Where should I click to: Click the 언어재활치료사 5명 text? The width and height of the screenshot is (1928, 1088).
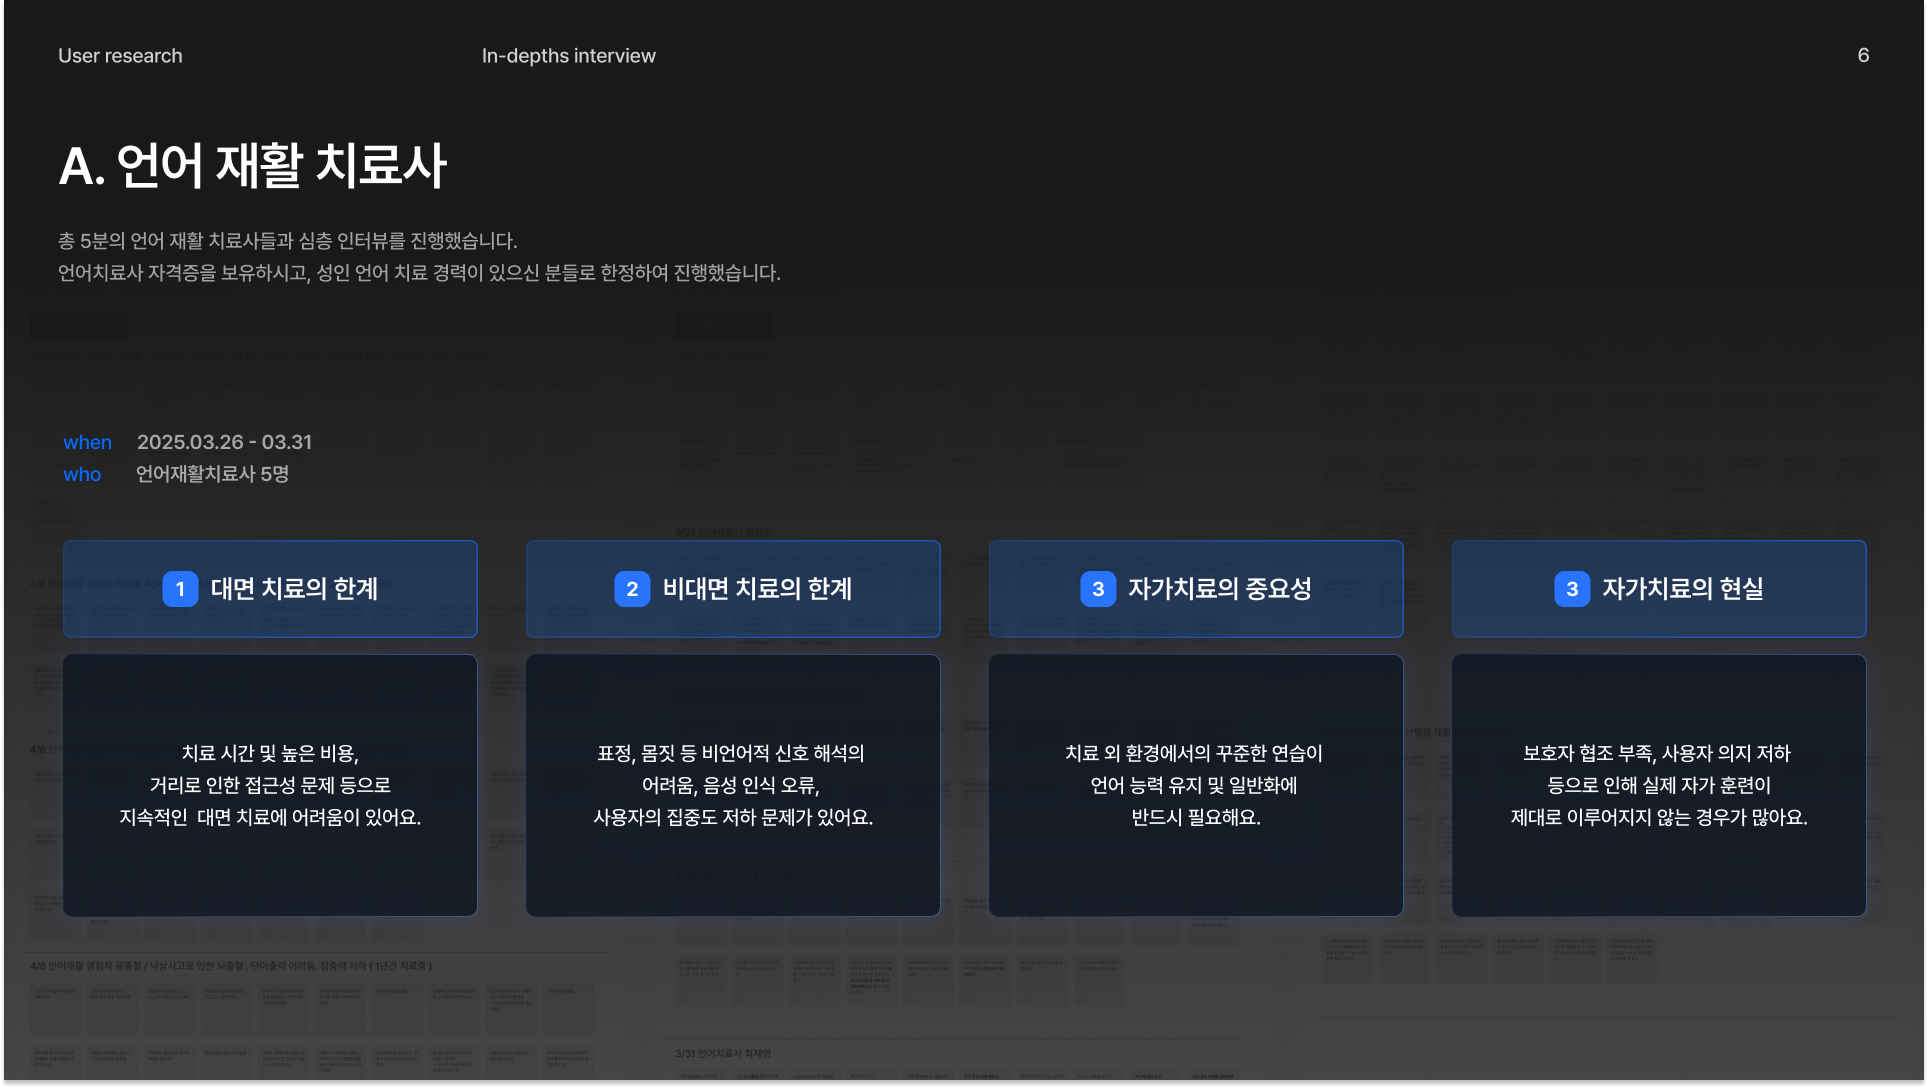pyautogui.click(x=212, y=474)
